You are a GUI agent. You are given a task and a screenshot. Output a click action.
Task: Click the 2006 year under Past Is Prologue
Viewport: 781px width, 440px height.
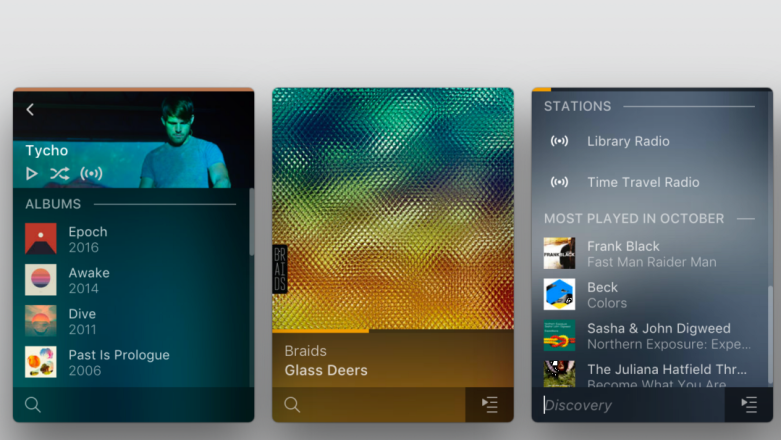(85, 371)
